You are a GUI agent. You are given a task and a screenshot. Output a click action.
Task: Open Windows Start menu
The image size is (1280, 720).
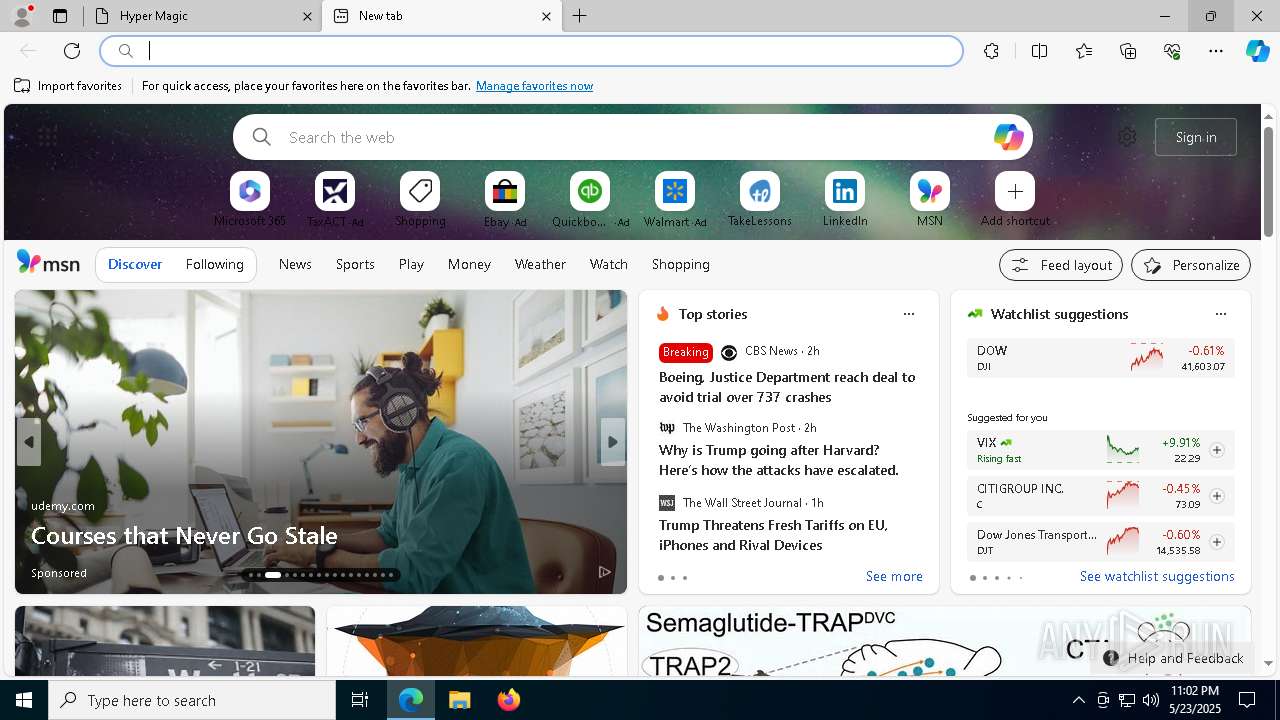24,700
